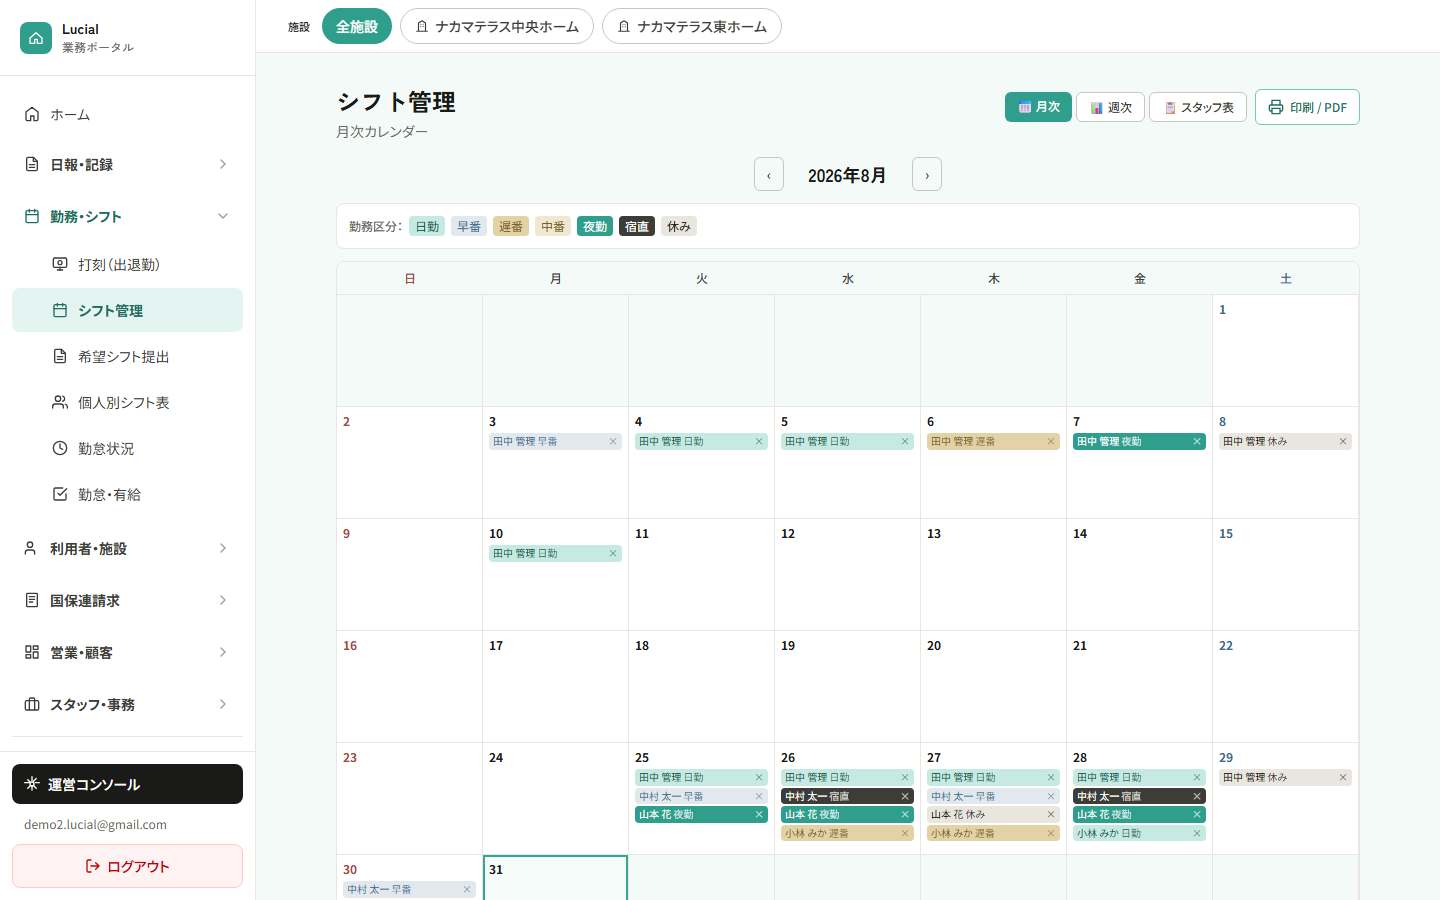Remove 田中 管理 日勤 shift on the 4th
The height and width of the screenshot is (900, 1440).
pyautogui.click(x=759, y=441)
